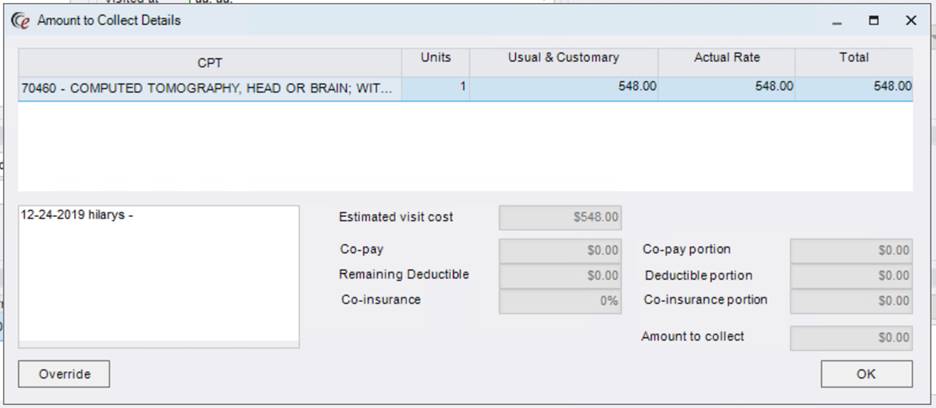
Task: Click the Override button
Action: click(x=64, y=374)
